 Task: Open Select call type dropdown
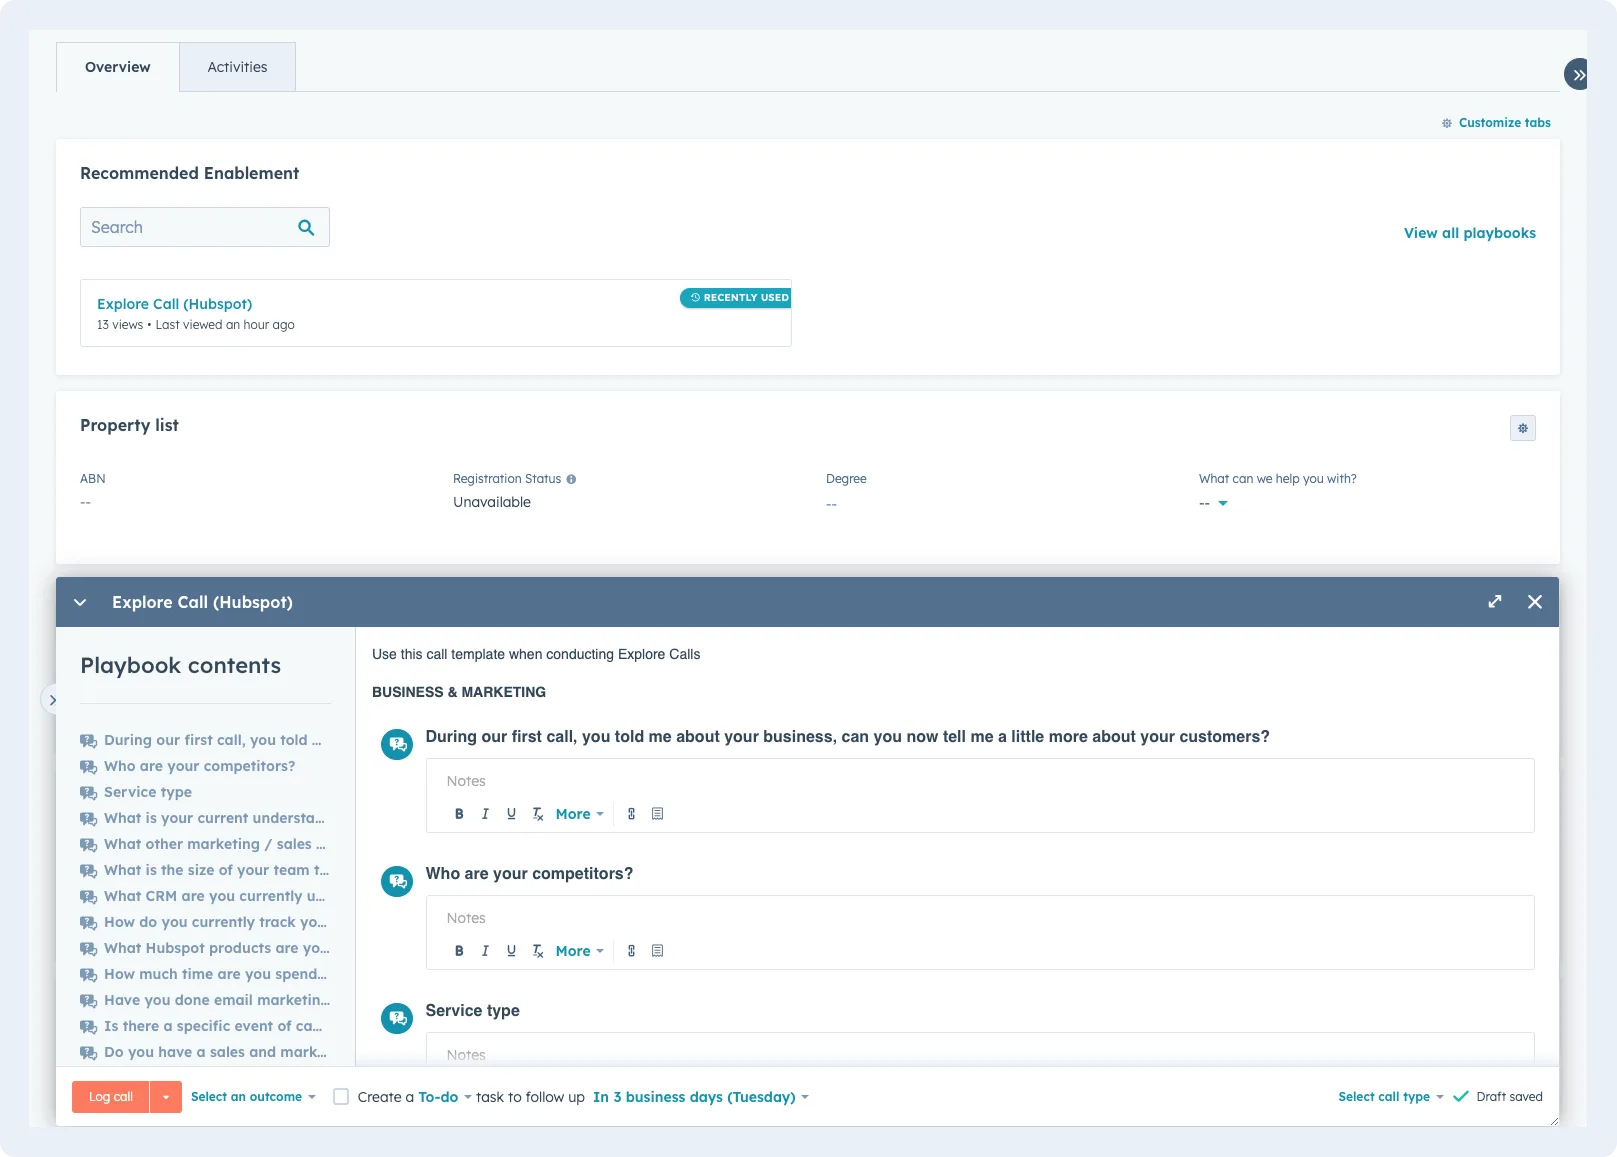(x=1391, y=1097)
